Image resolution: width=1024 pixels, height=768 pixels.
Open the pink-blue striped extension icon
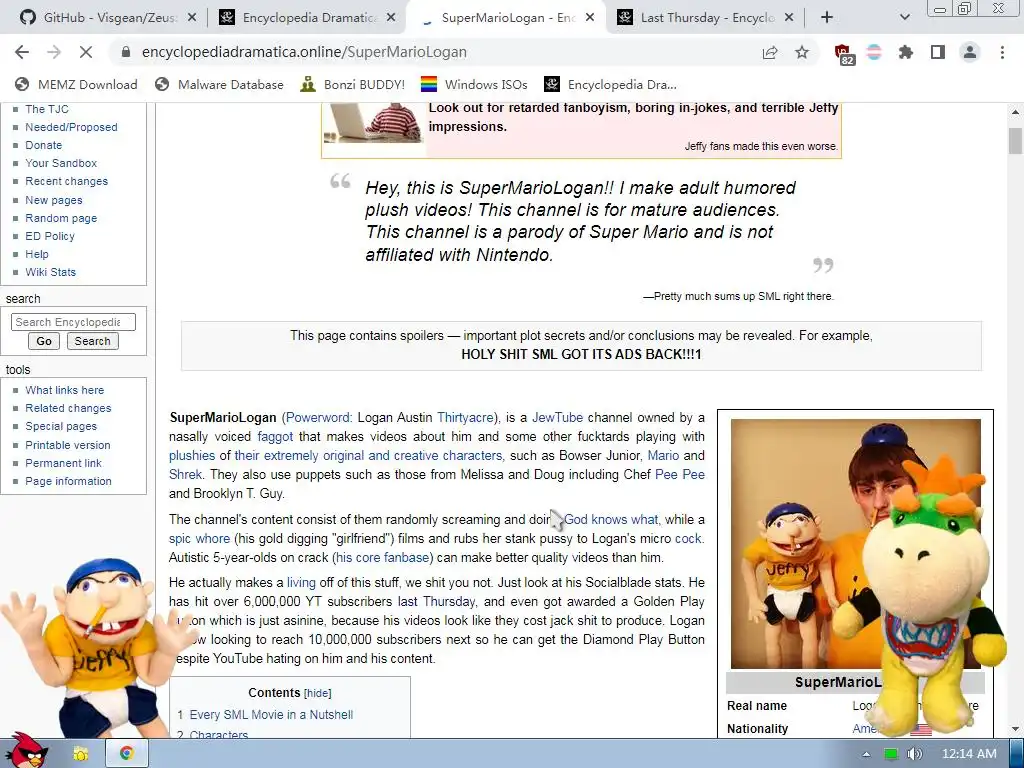point(874,52)
